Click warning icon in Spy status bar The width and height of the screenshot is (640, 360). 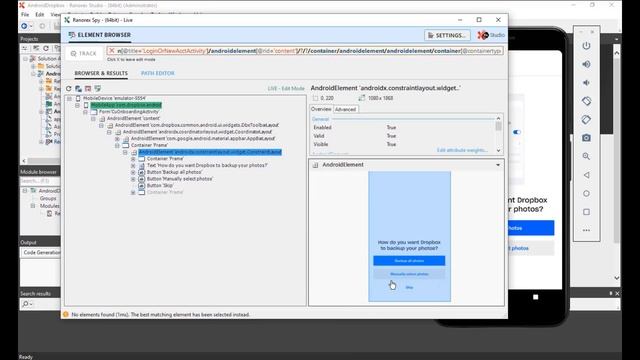[x=66, y=314]
